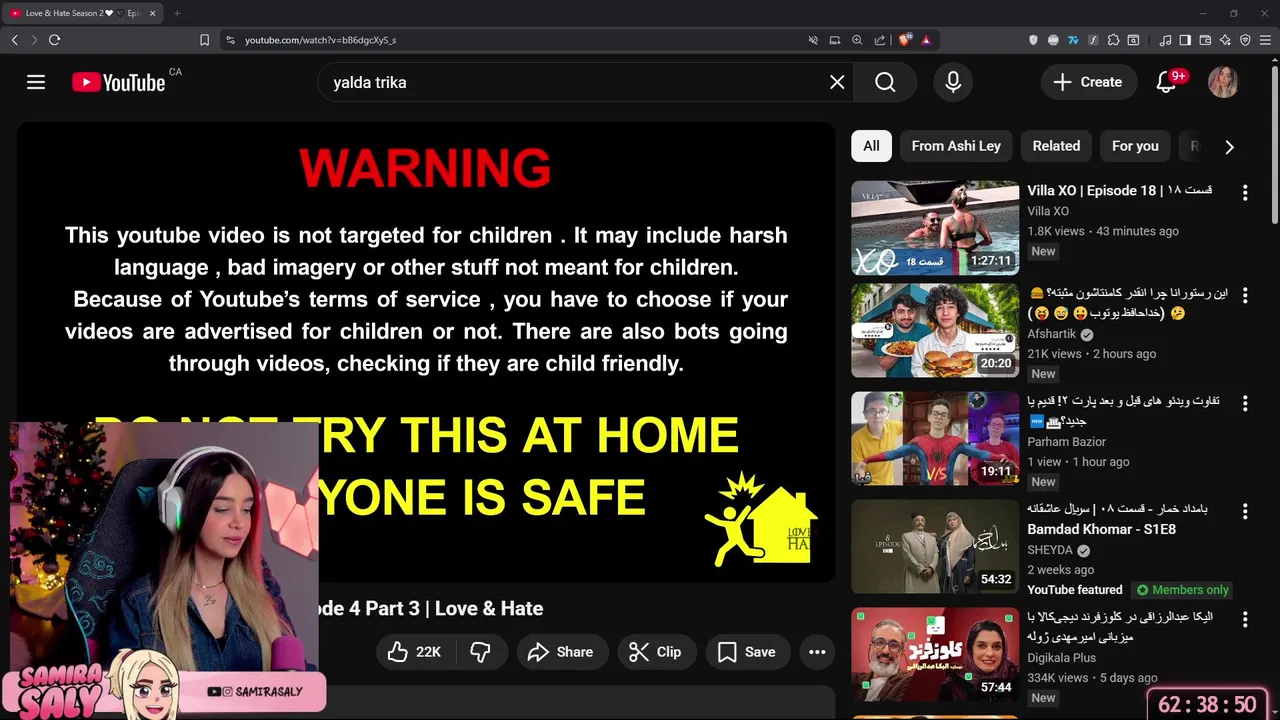The image size is (1280, 720).
Task: Click the Digikala Plus channel name
Action: [x=1061, y=658]
